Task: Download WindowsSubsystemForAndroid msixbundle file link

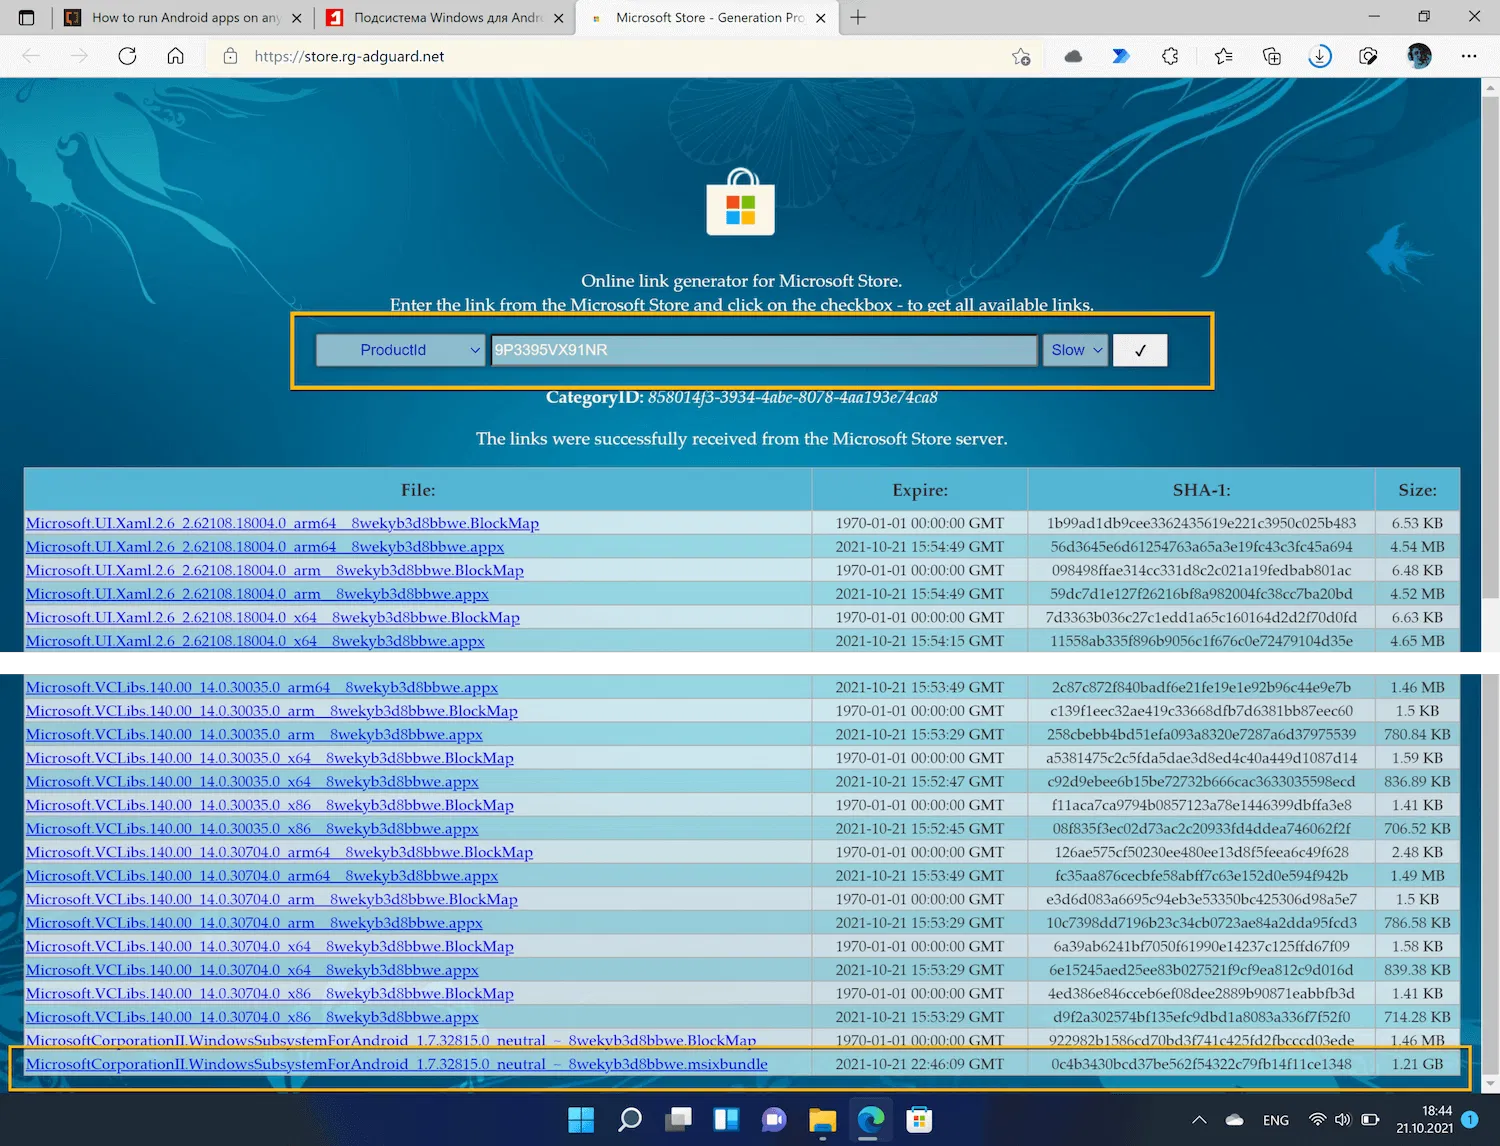Action: coord(397,1064)
